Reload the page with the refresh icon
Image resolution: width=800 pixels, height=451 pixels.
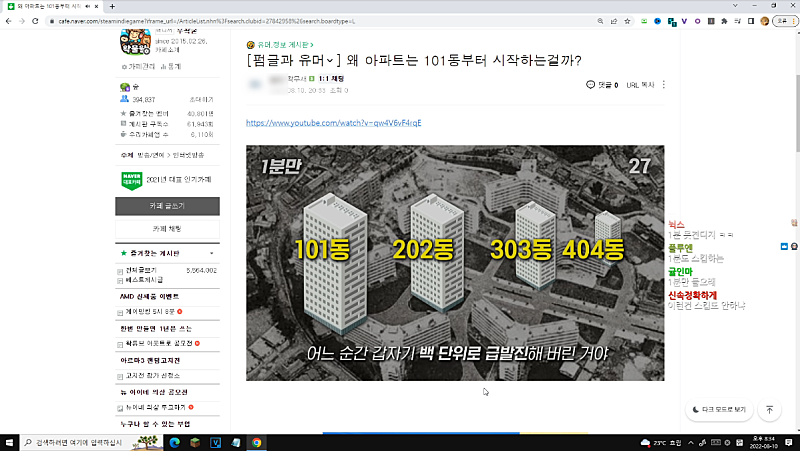tap(38, 19)
